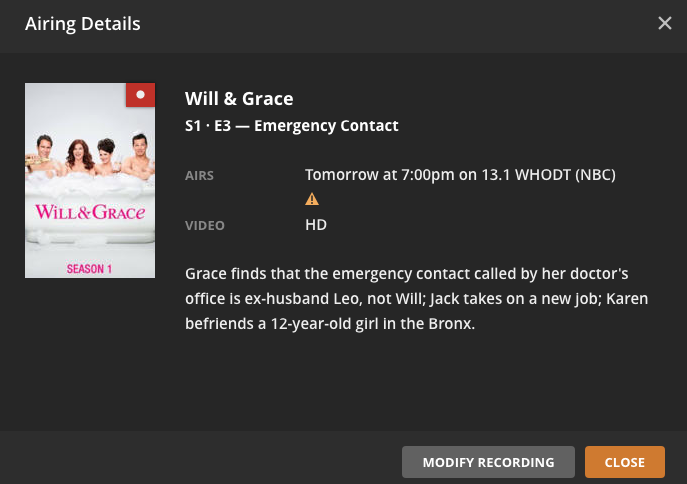Click the airing time and channel text
687x484 pixels.
point(460,175)
